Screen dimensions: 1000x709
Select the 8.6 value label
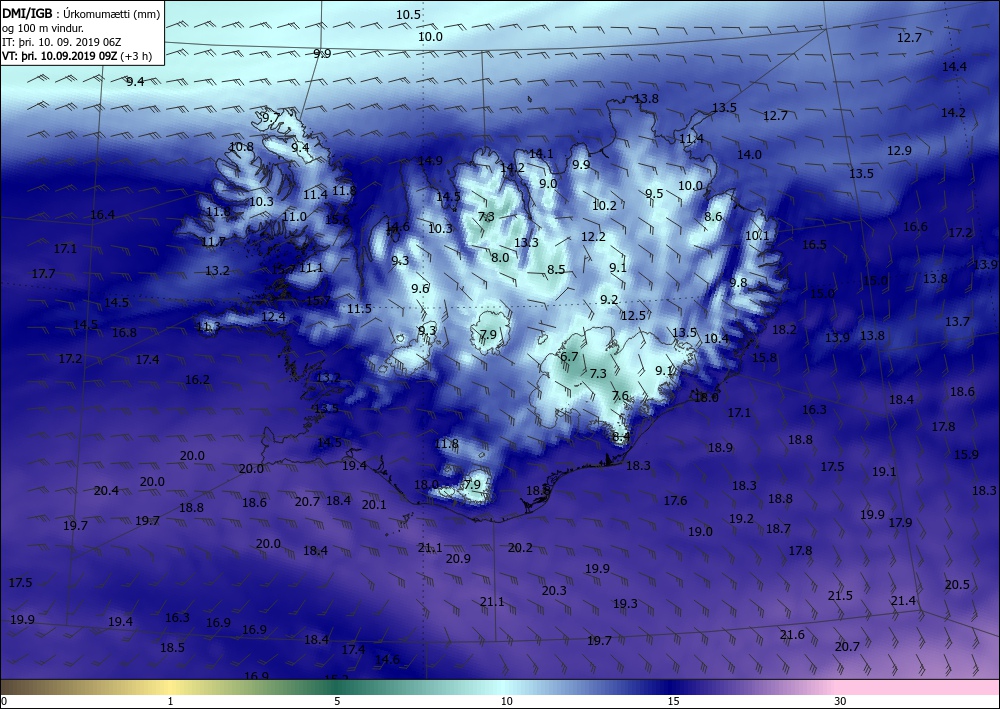tap(714, 217)
